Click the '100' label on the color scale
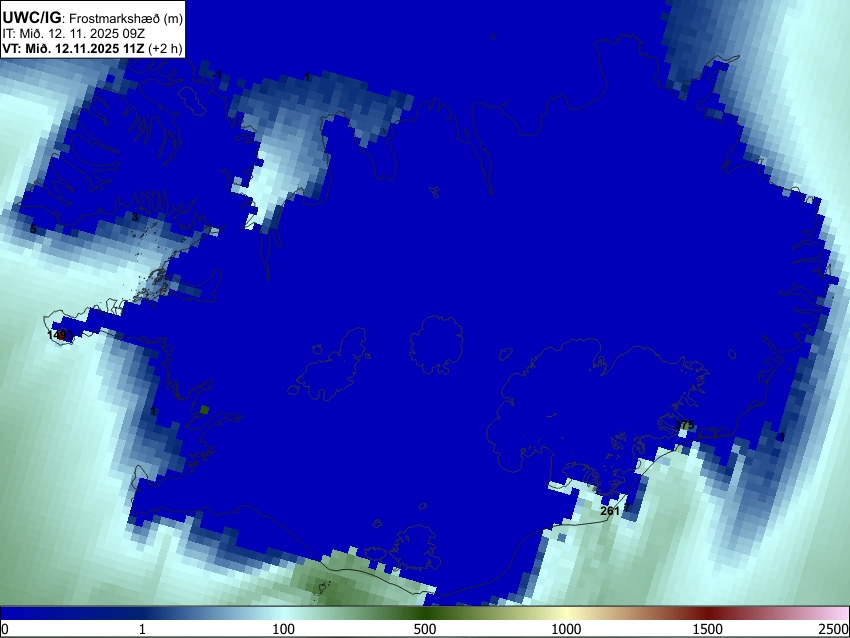Image resolution: width=850 pixels, height=638 pixels. (x=283, y=629)
